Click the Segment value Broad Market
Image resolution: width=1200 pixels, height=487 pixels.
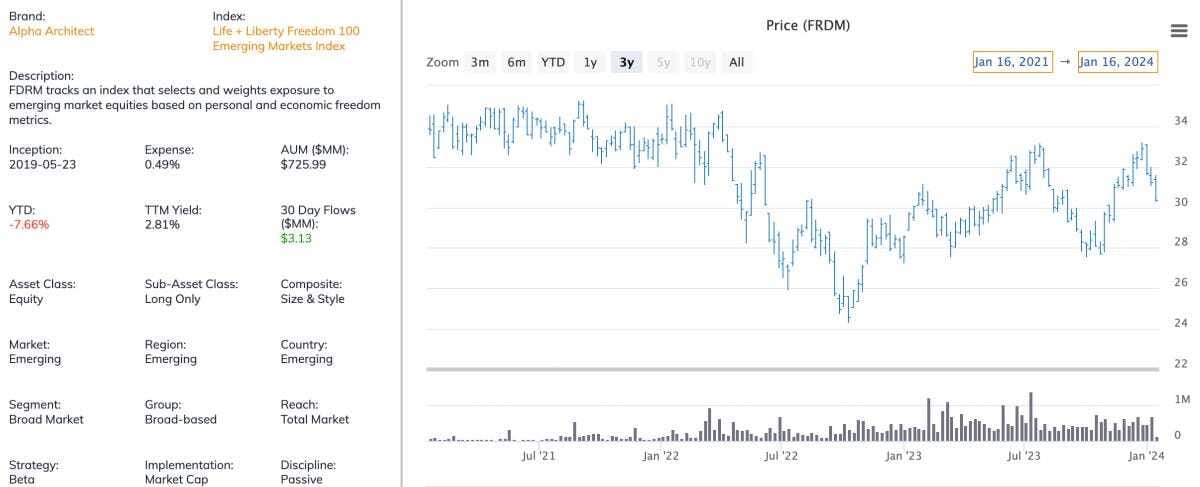[46, 419]
